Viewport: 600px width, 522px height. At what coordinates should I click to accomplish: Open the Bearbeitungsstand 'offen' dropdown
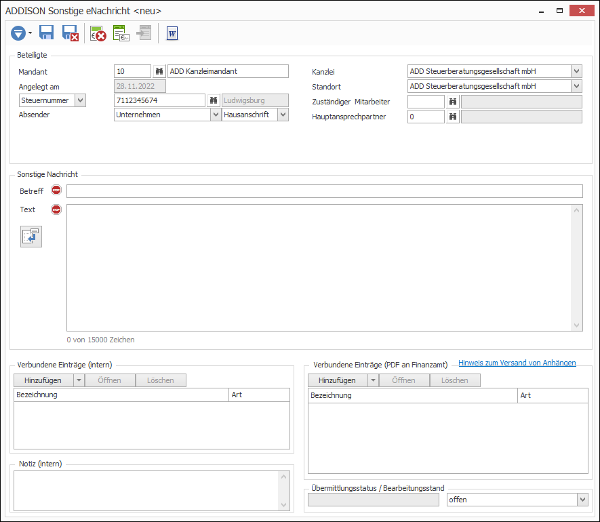[582, 500]
